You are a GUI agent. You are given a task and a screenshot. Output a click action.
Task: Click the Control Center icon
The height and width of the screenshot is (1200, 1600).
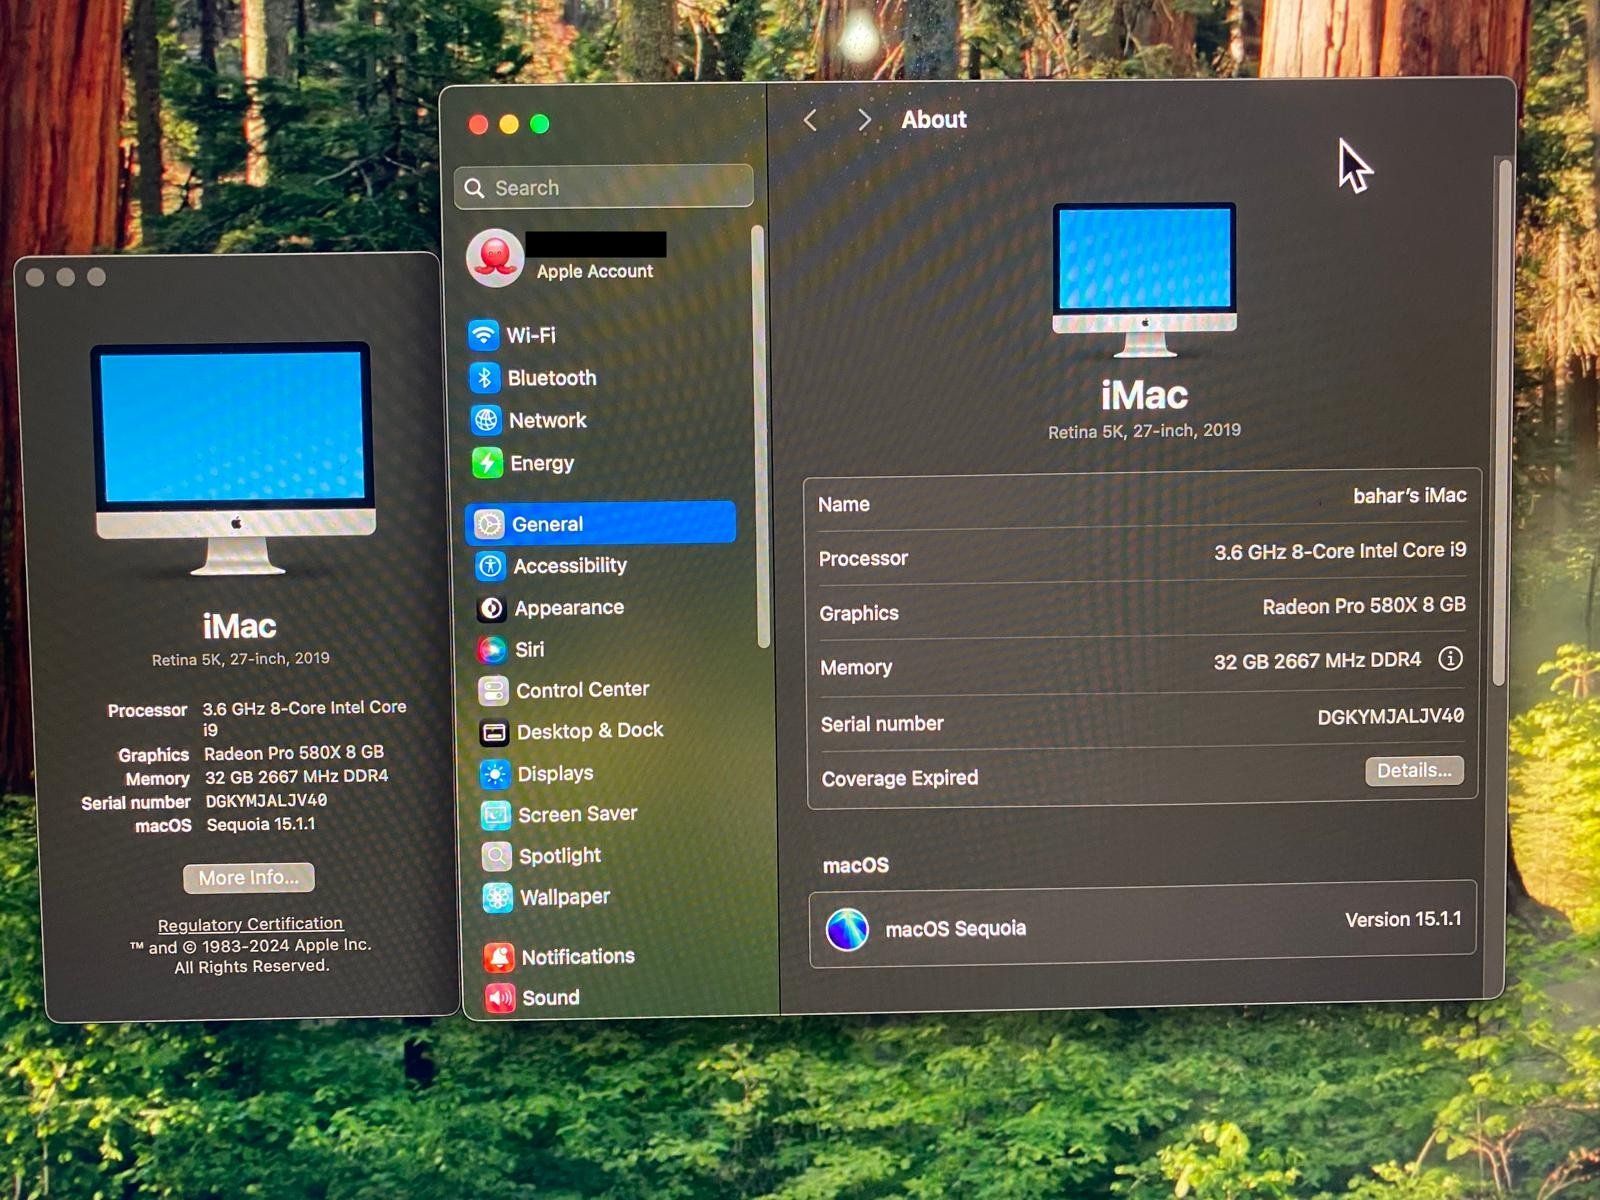click(493, 690)
